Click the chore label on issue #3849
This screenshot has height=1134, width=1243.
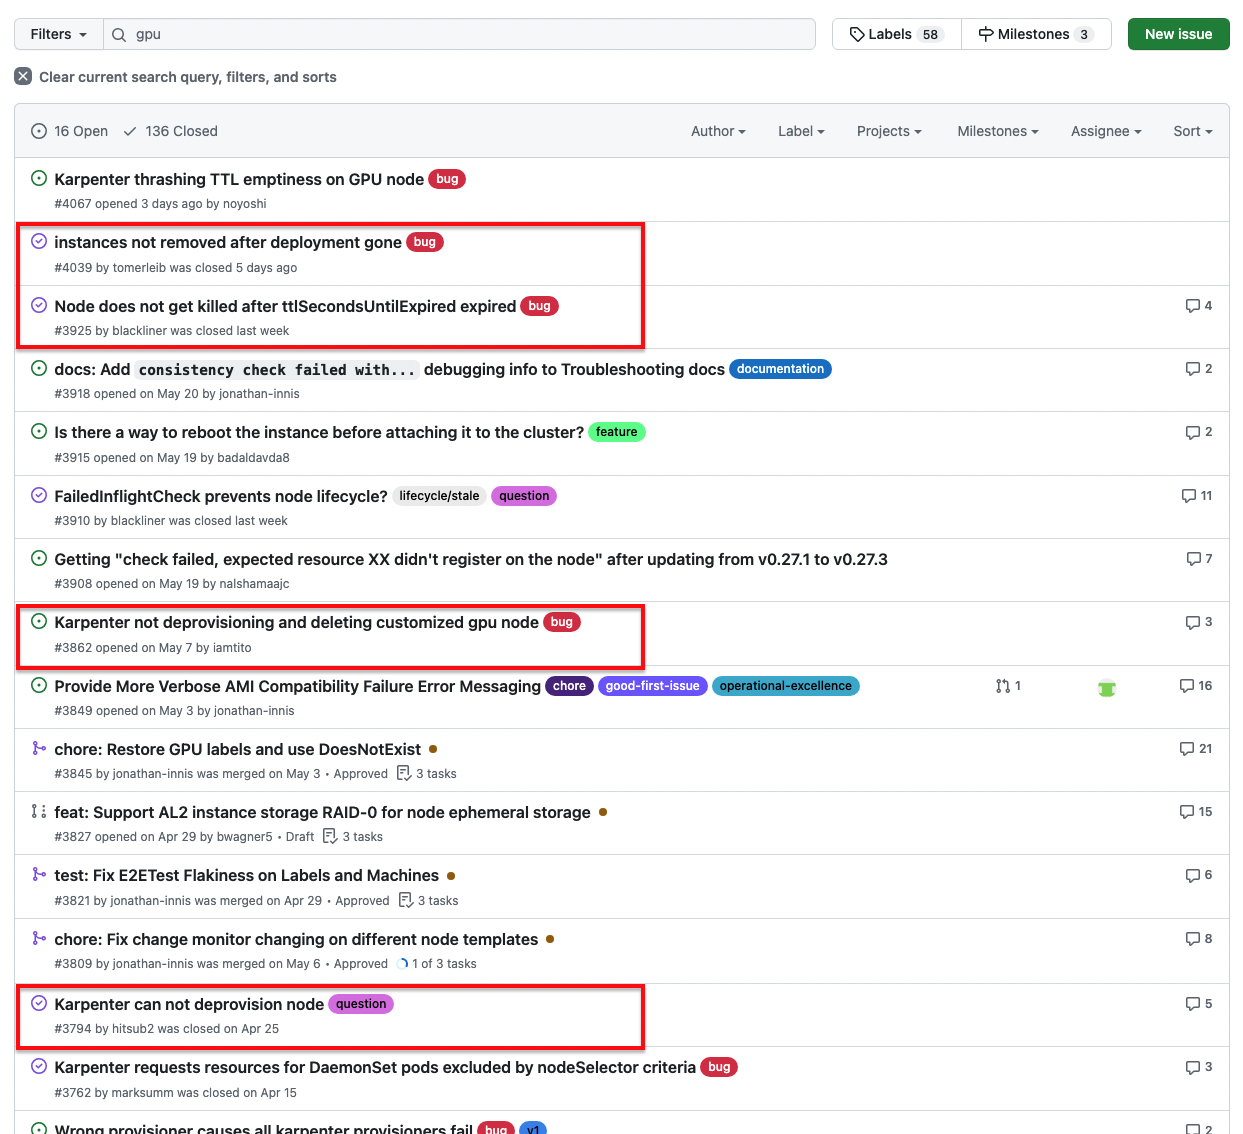tap(569, 686)
